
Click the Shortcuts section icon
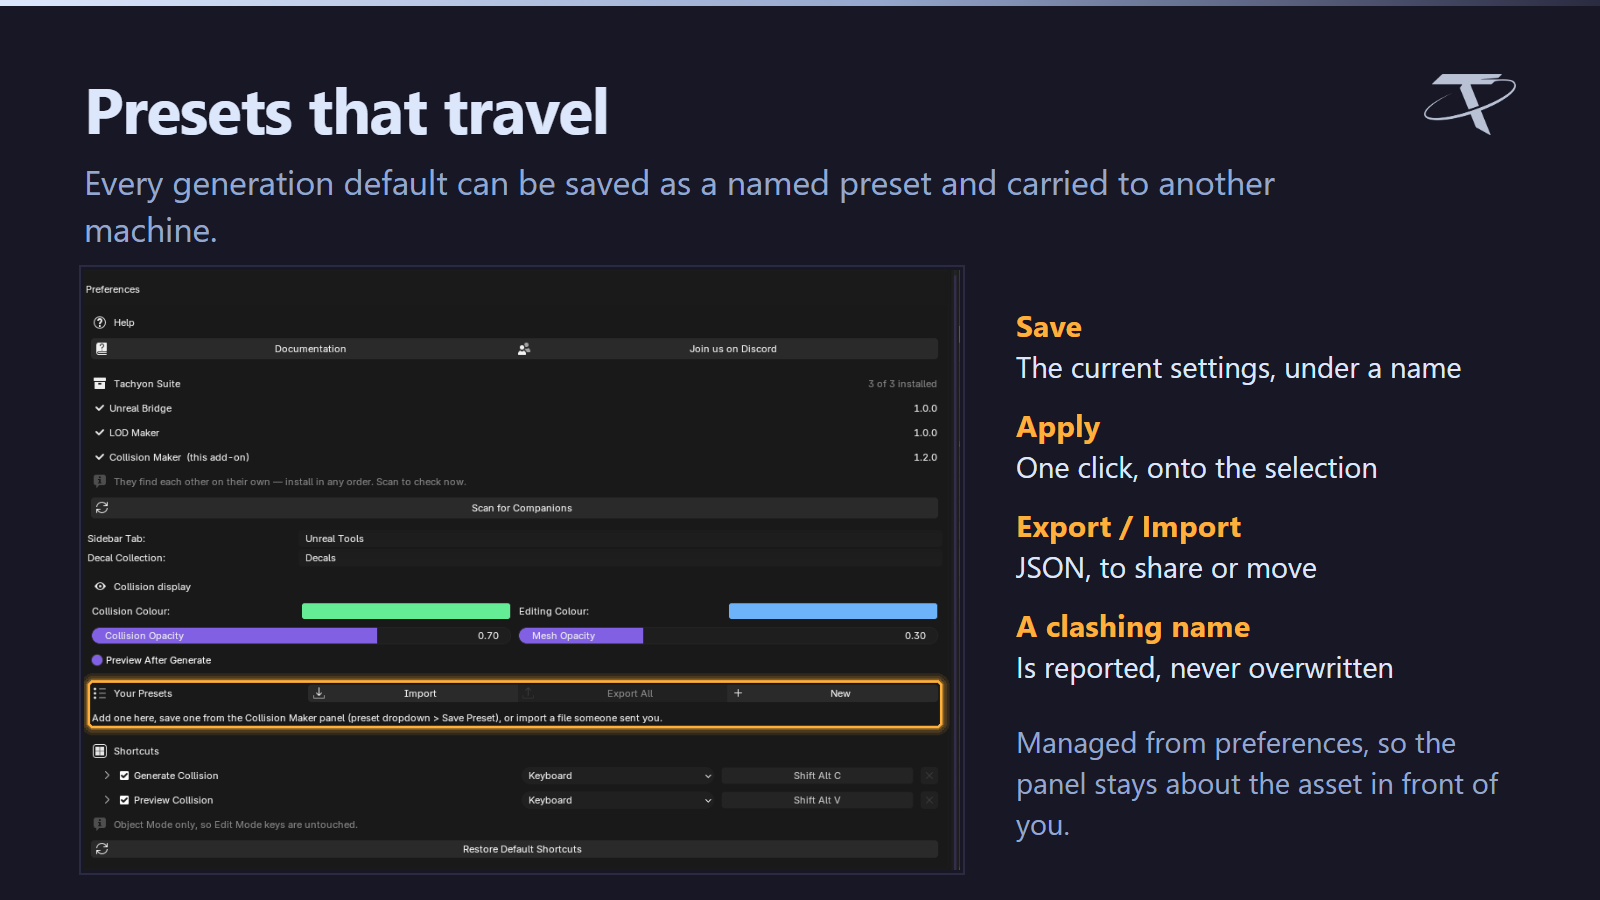click(x=100, y=751)
